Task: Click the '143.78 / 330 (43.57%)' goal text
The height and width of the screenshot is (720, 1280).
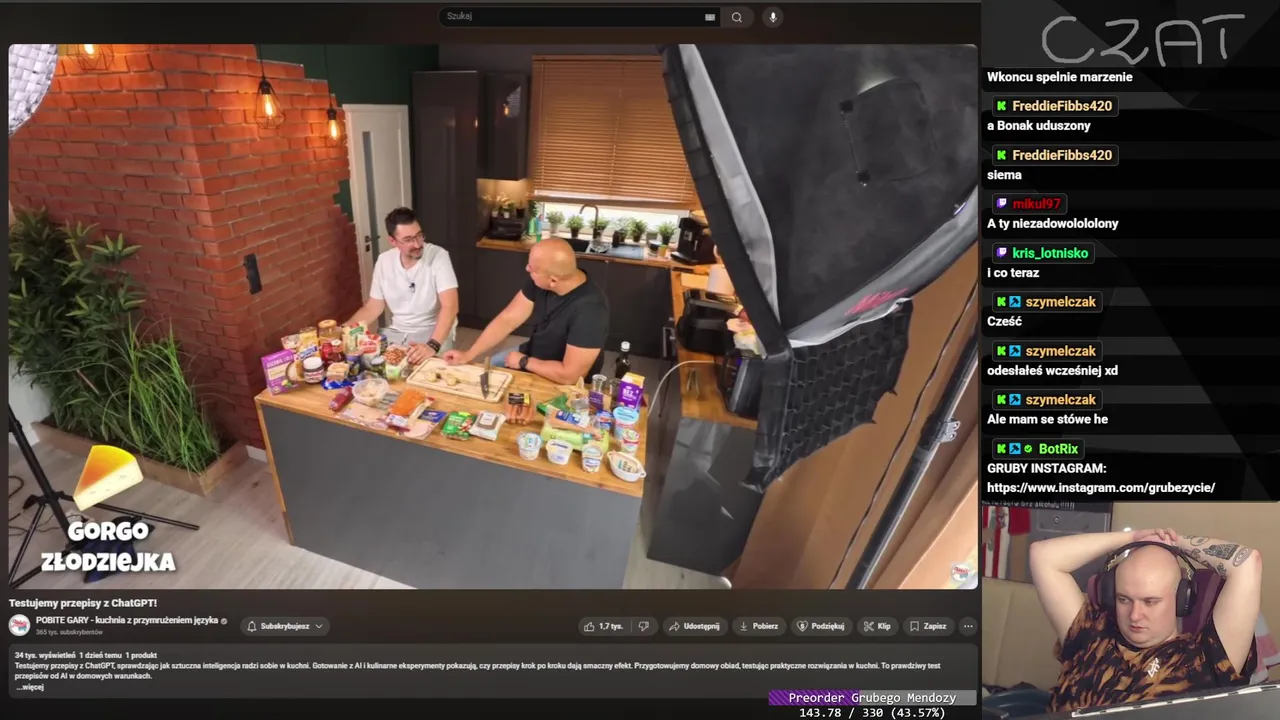Action: (x=872, y=713)
